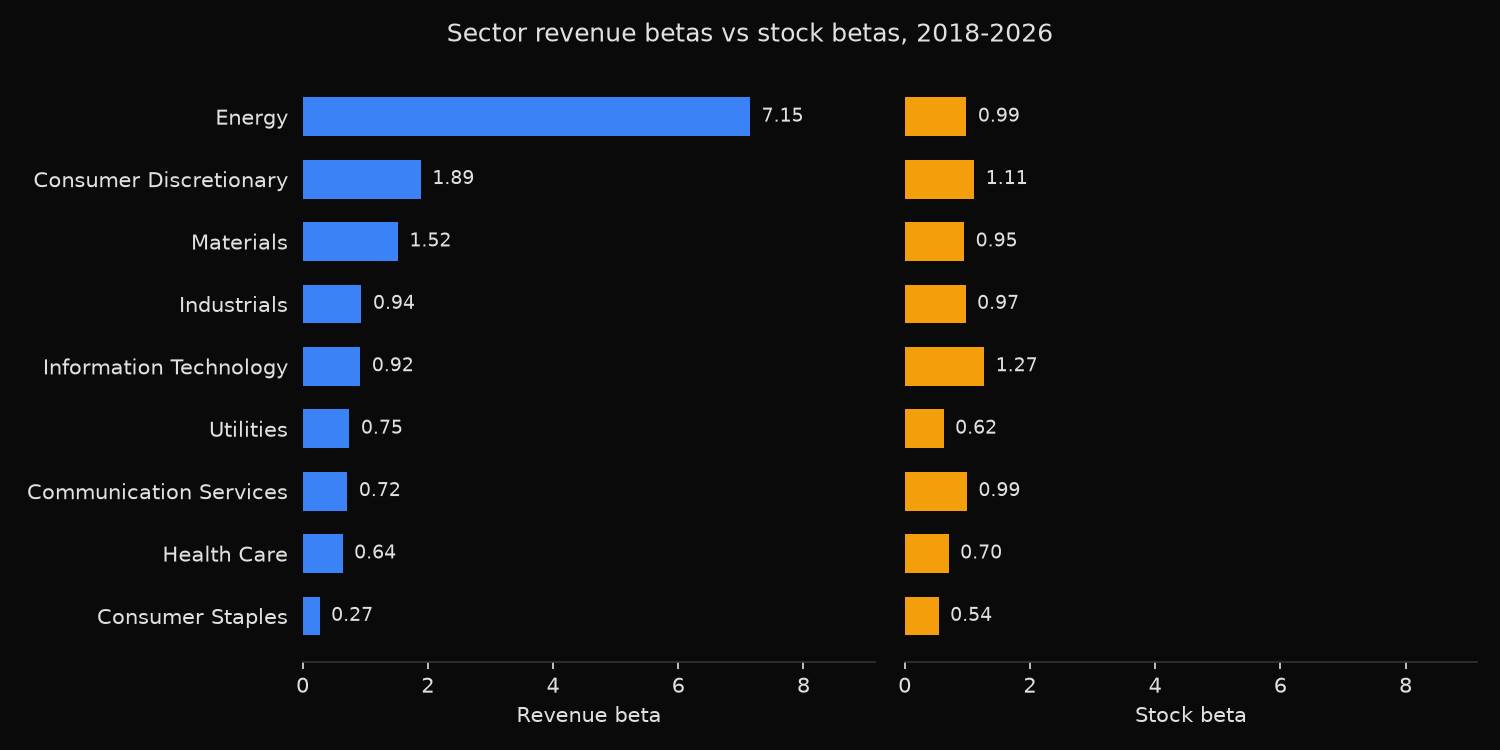Image resolution: width=1500 pixels, height=750 pixels.
Task: Click the orange Materials stock beta bar
Action: 934,241
